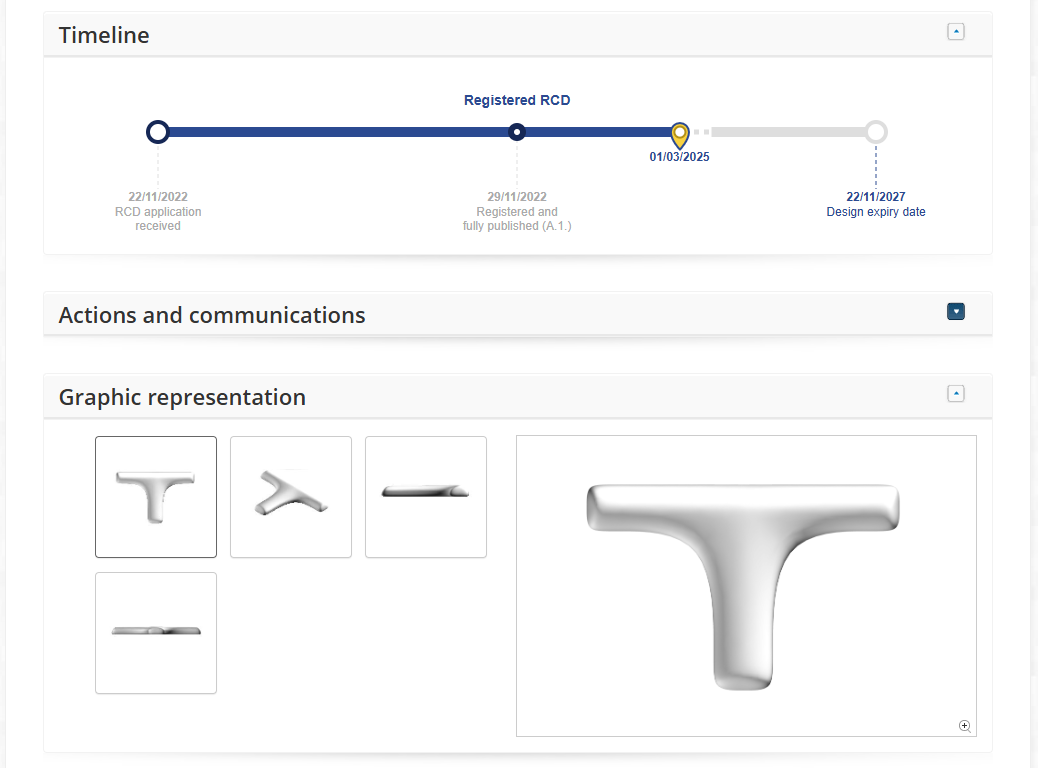Viewport: 1038px width, 768px height.
Task: Click the 22/11/2027 expiry date
Action: tap(876, 197)
